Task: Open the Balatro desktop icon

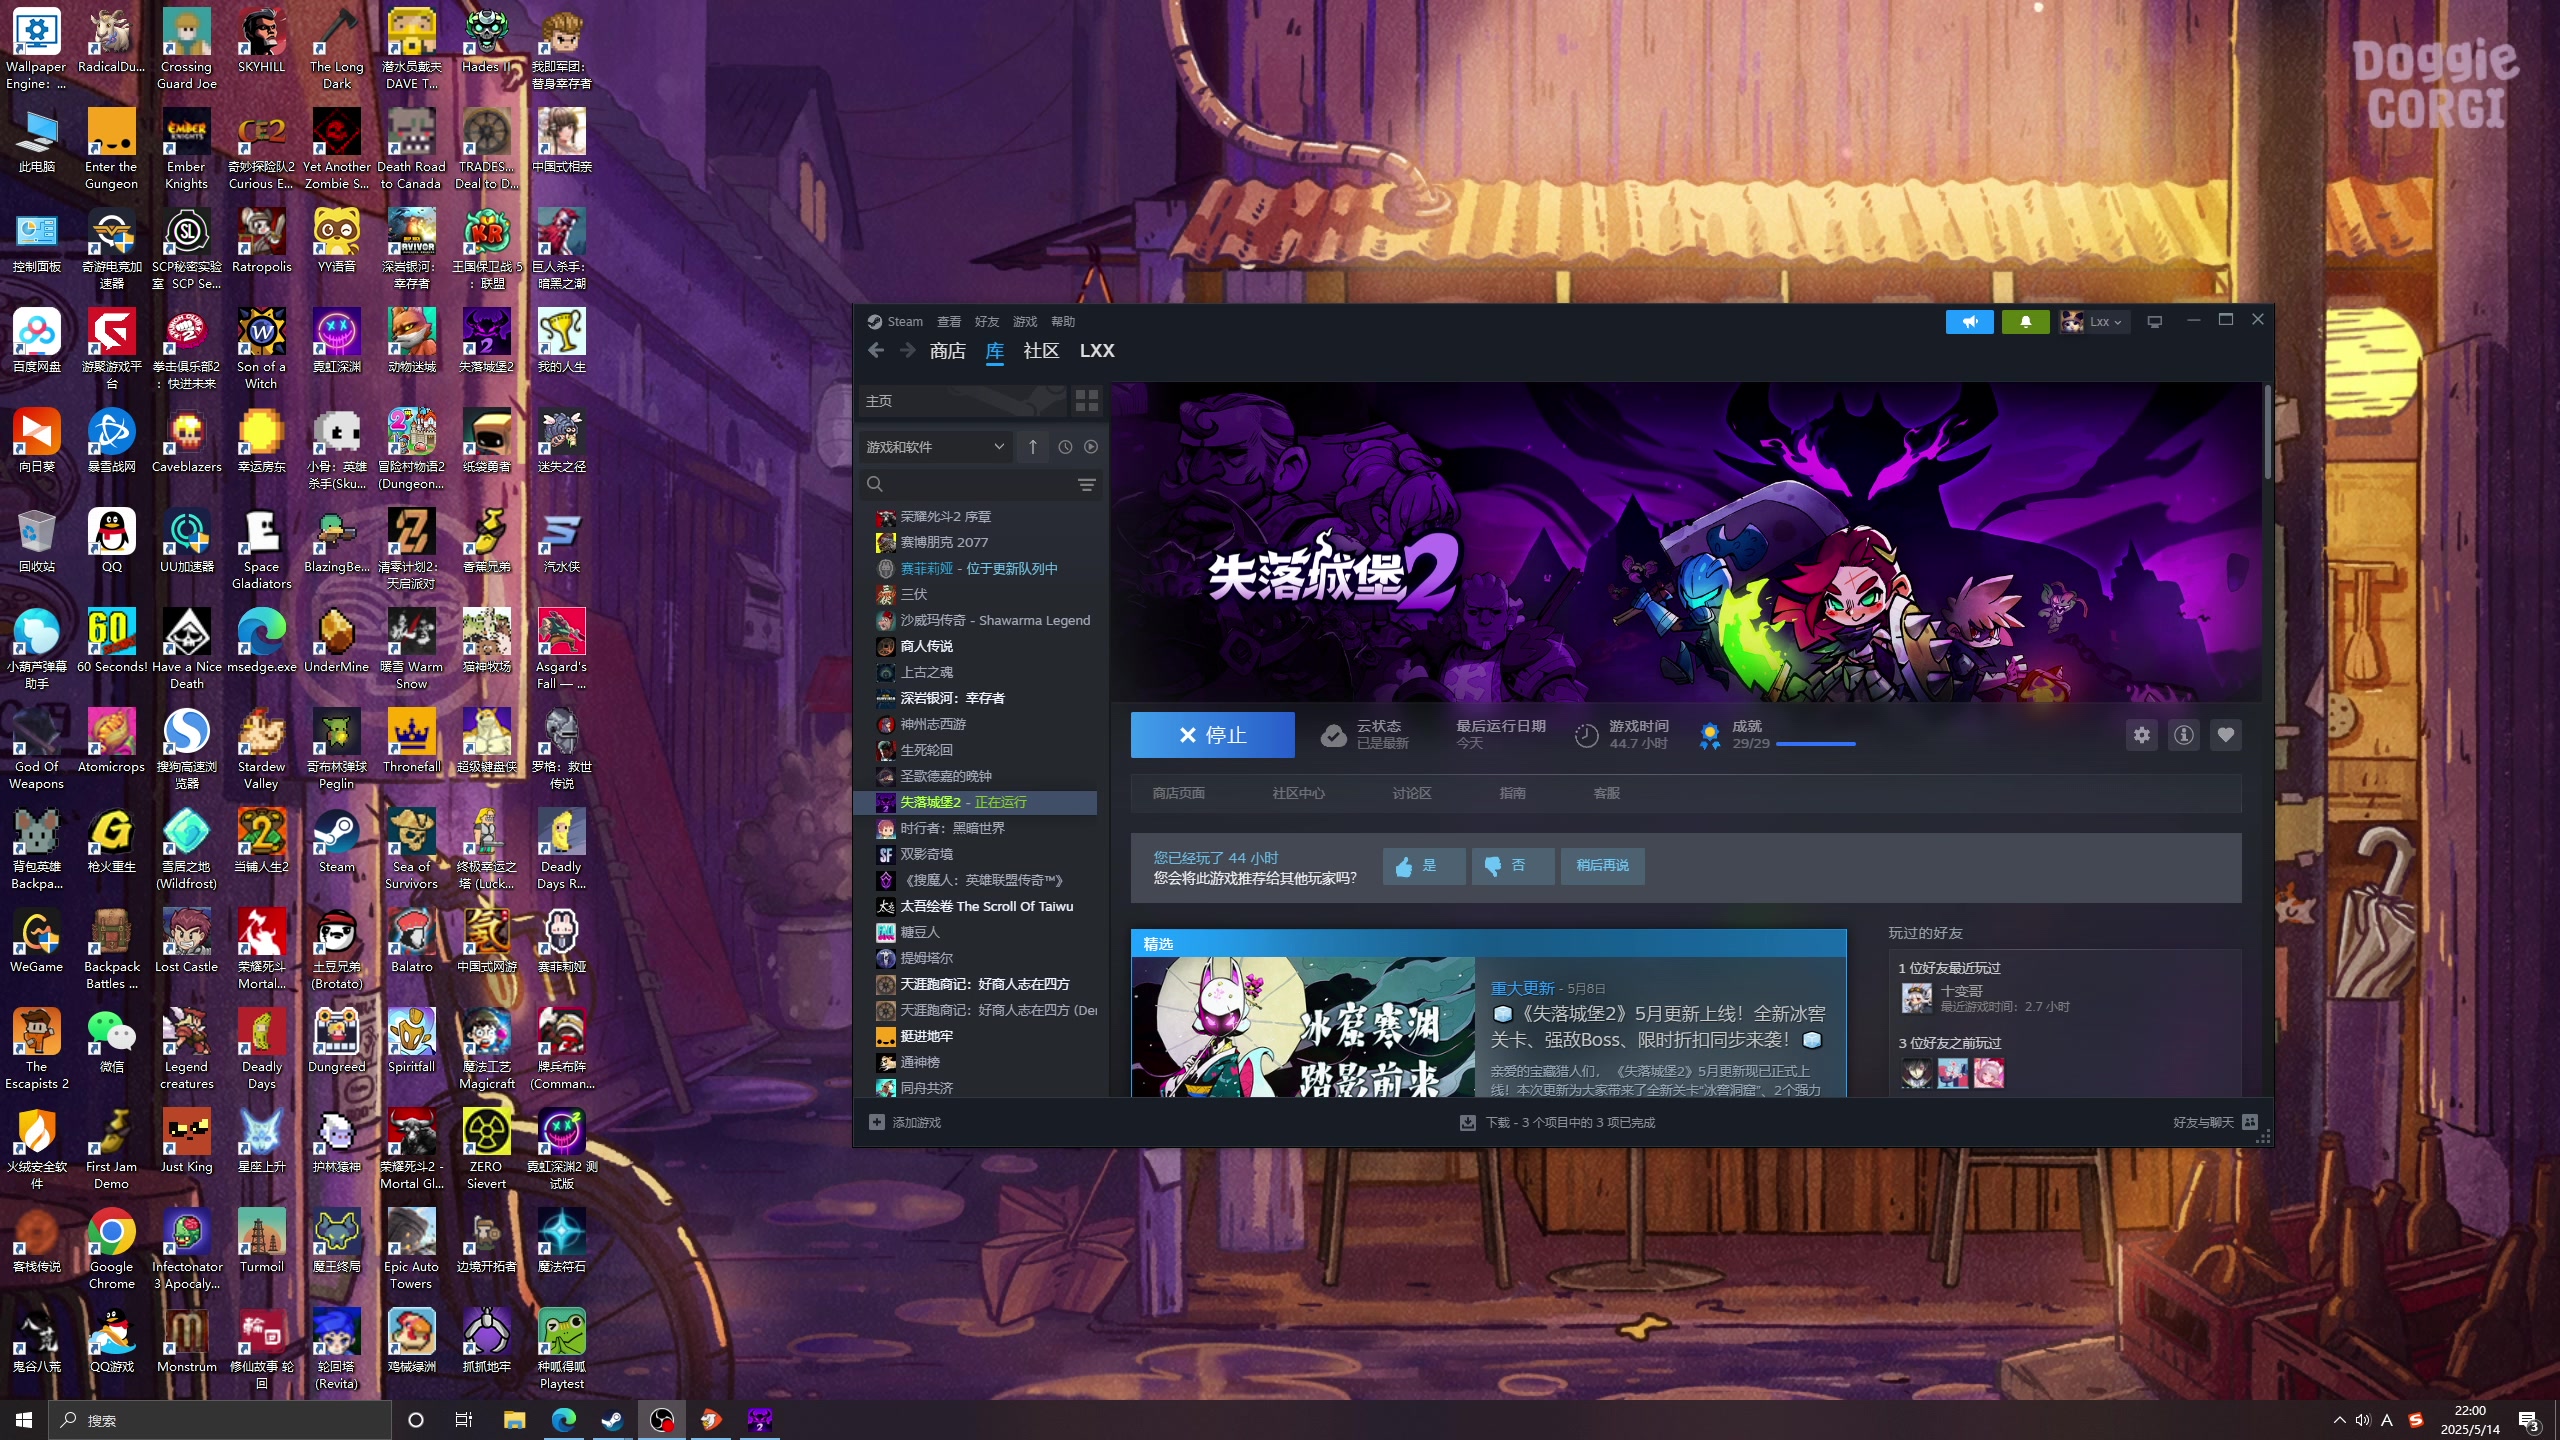Action: [x=411, y=942]
